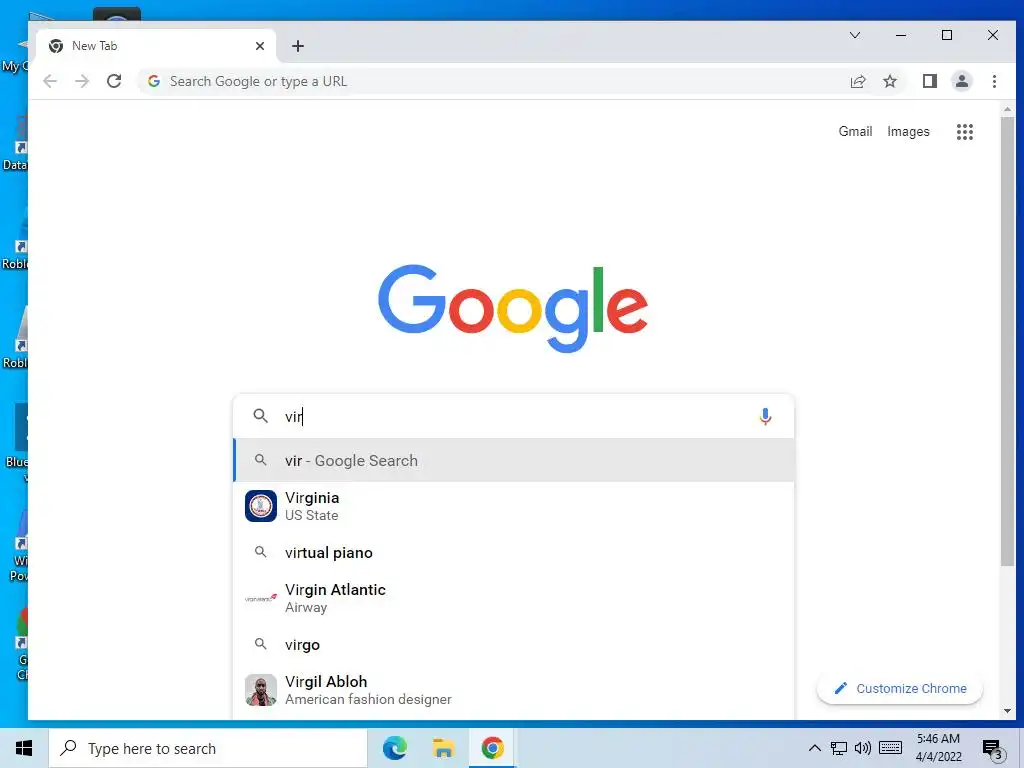1024x768 pixels.
Task: Open a new tab with the plus button
Action: (x=298, y=46)
